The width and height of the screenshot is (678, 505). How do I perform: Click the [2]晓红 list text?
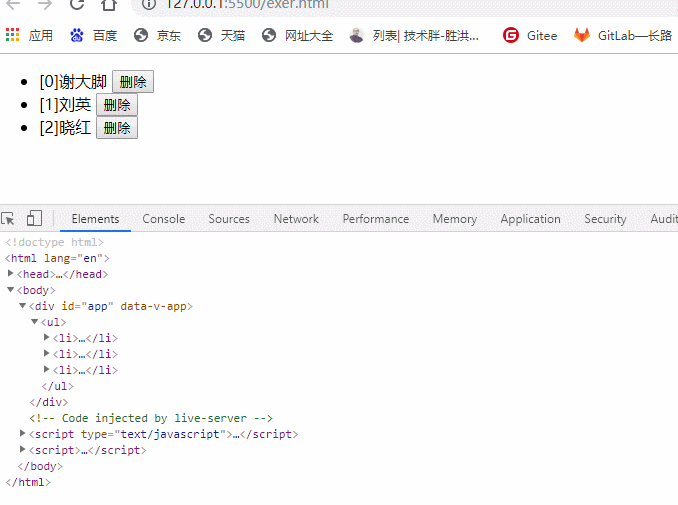click(65, 128)
